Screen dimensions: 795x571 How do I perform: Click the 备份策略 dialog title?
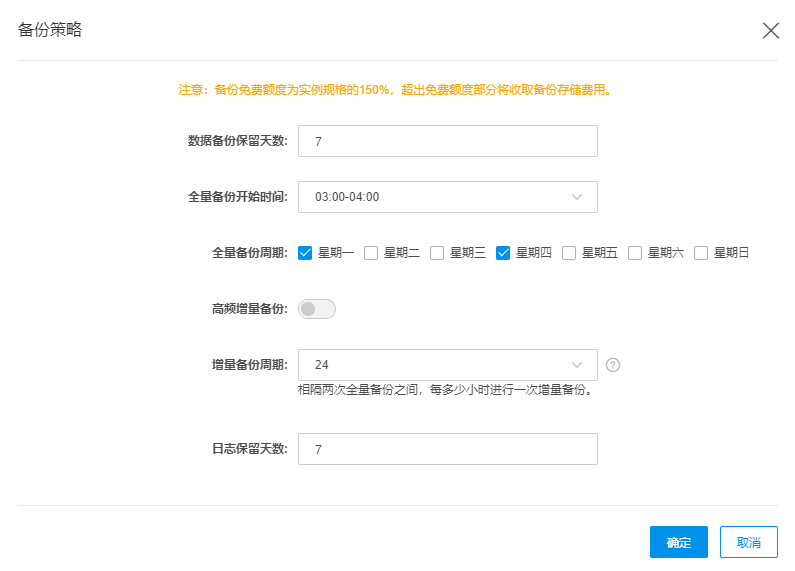coord(50,30)
